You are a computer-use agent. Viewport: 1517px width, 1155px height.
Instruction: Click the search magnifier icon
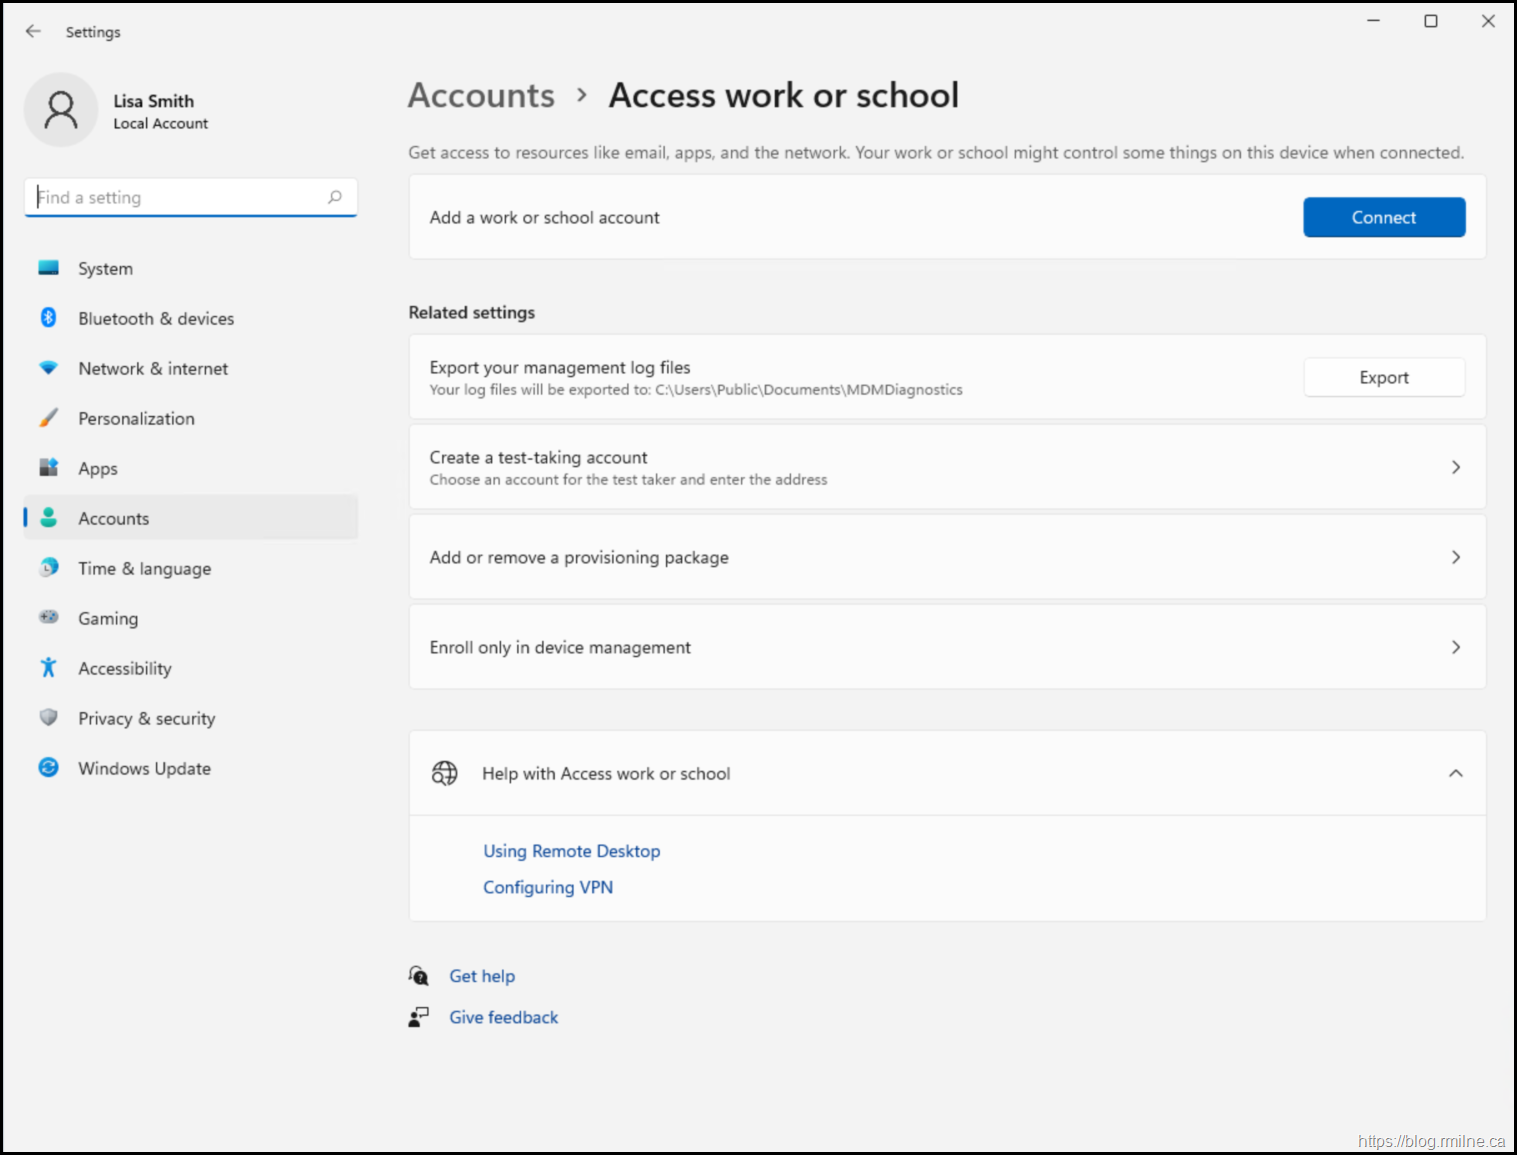pos(335,197)
